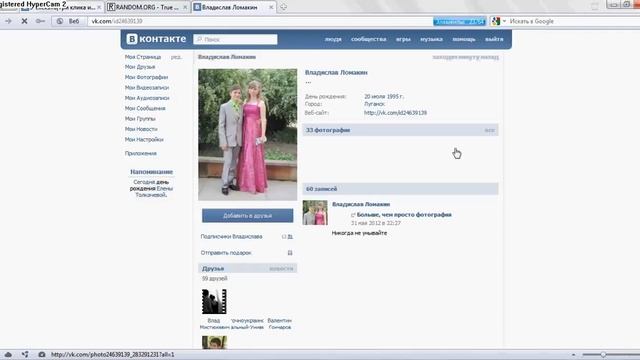The height and width of the screenshot is (360, 640).
Task: Open the profile website link http://vk.com/id24639139
Action: (396, 113)
